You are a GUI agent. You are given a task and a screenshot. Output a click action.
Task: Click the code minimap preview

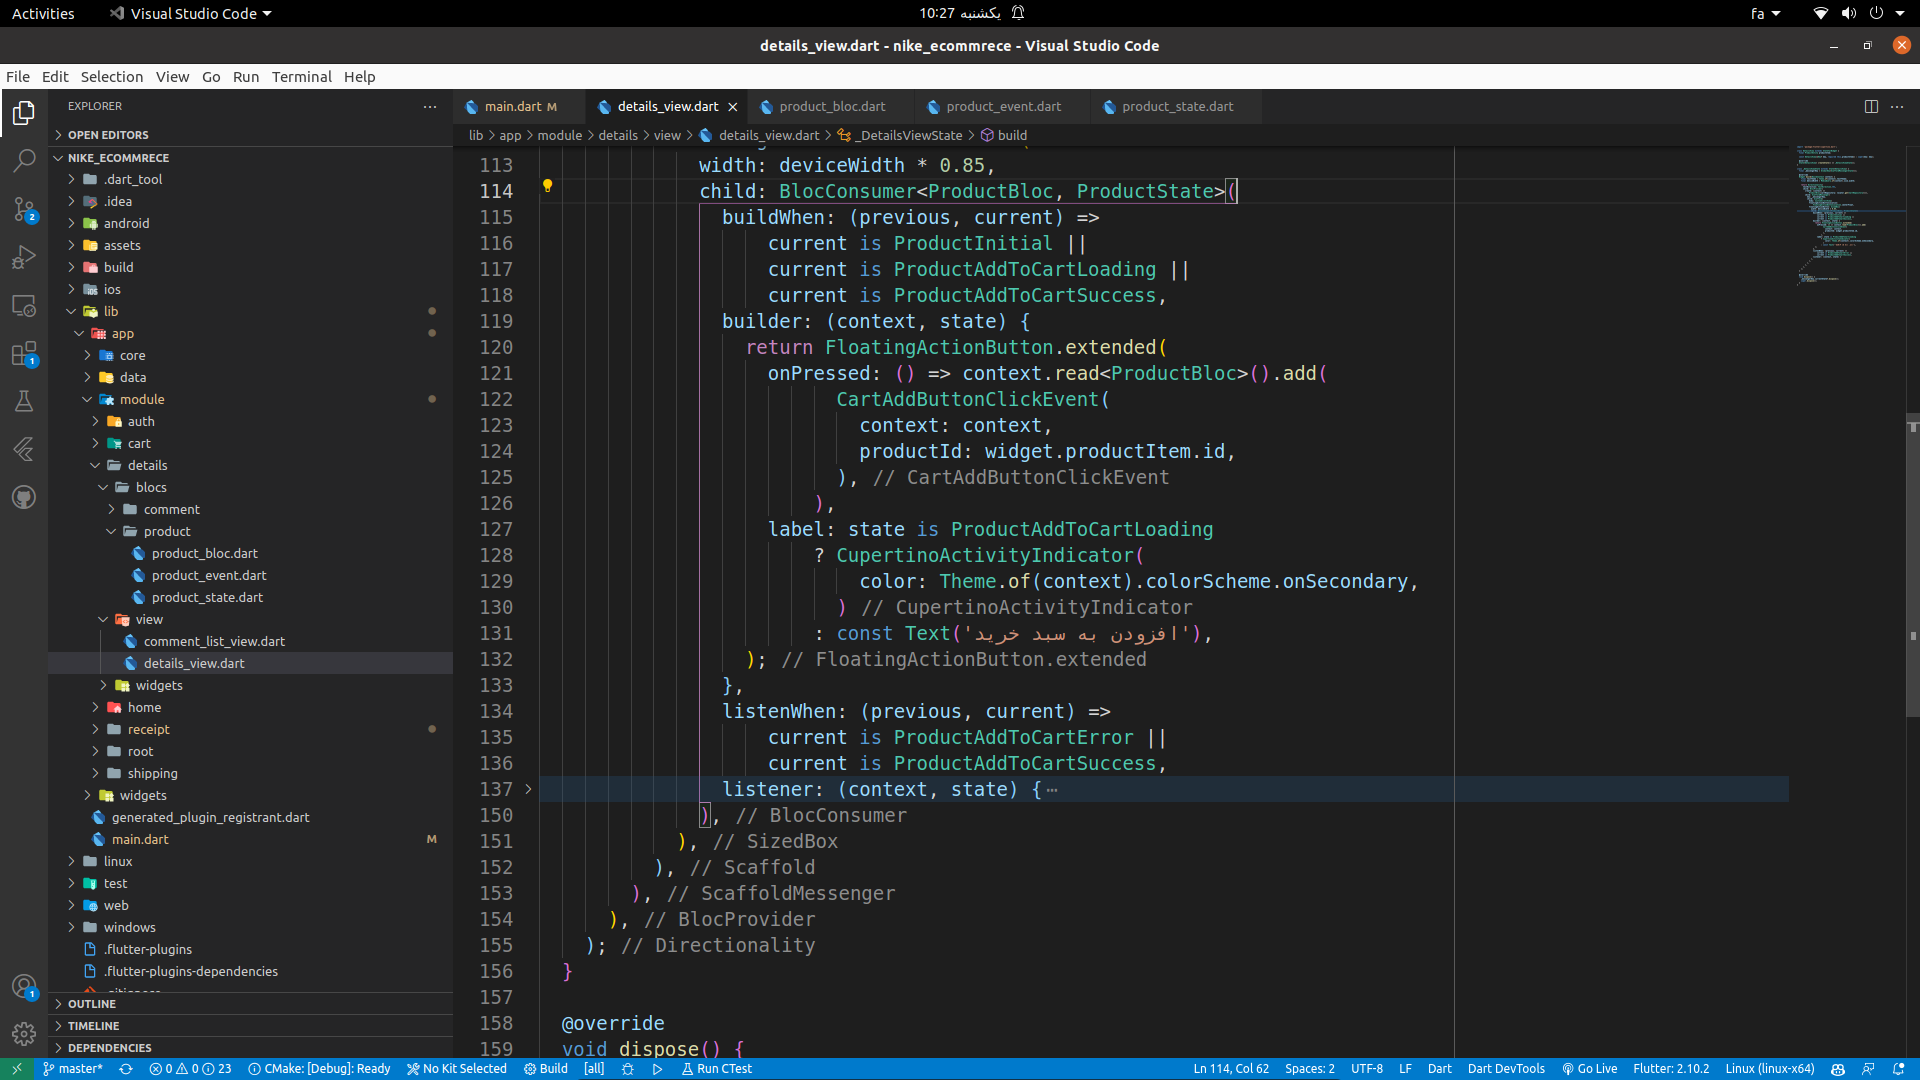[1846, 215]
